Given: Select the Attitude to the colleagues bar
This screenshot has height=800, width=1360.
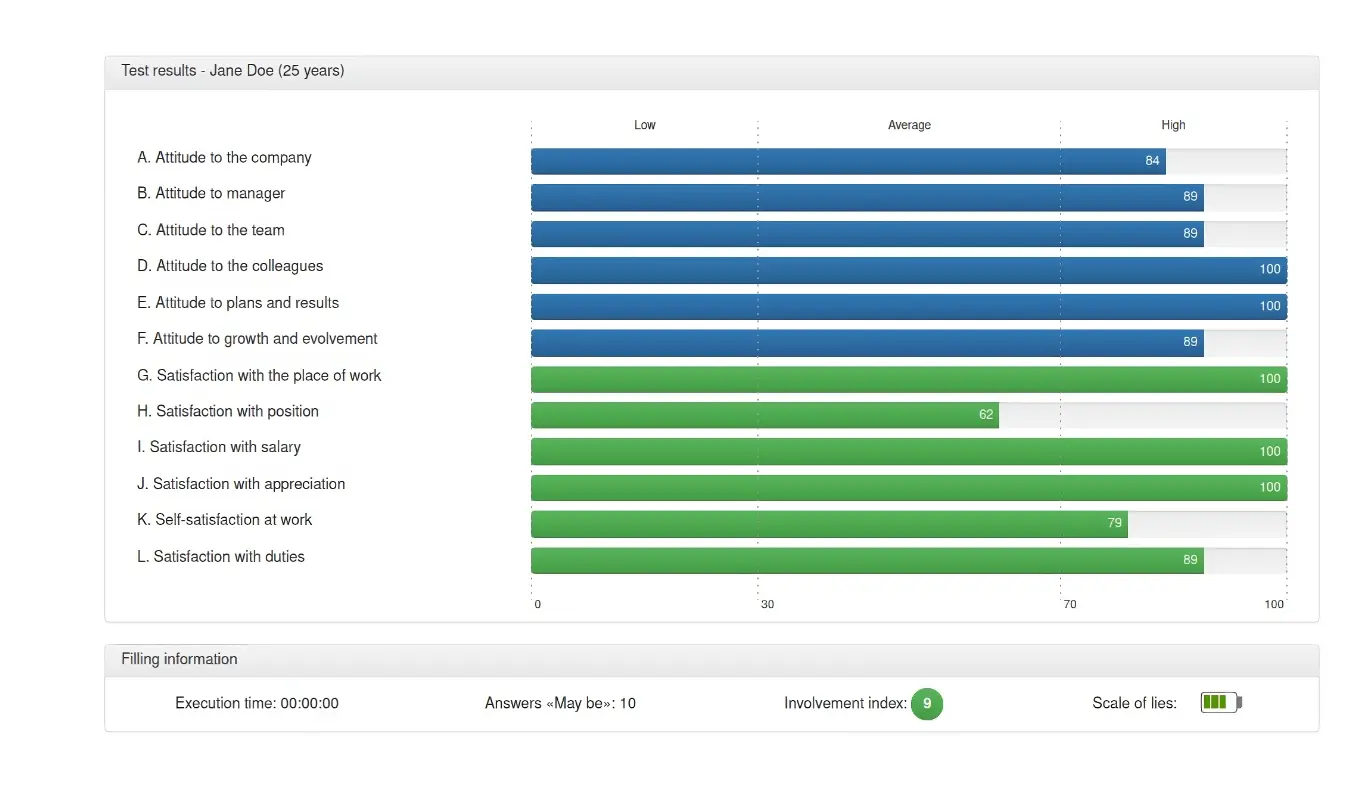Looking at the screenshot, I should (908, 270).
